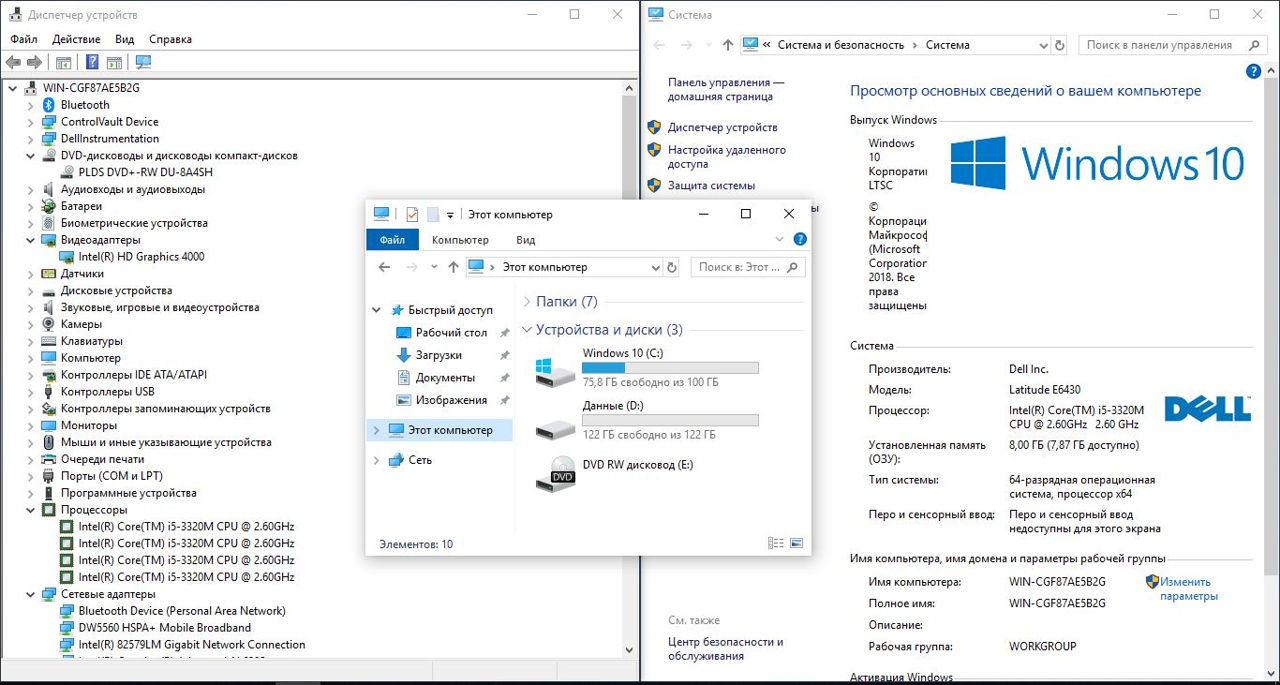Click the Up arrow in Explorer navigation bar
Viewport: 1280px width, 685px height.
[453, 267]
